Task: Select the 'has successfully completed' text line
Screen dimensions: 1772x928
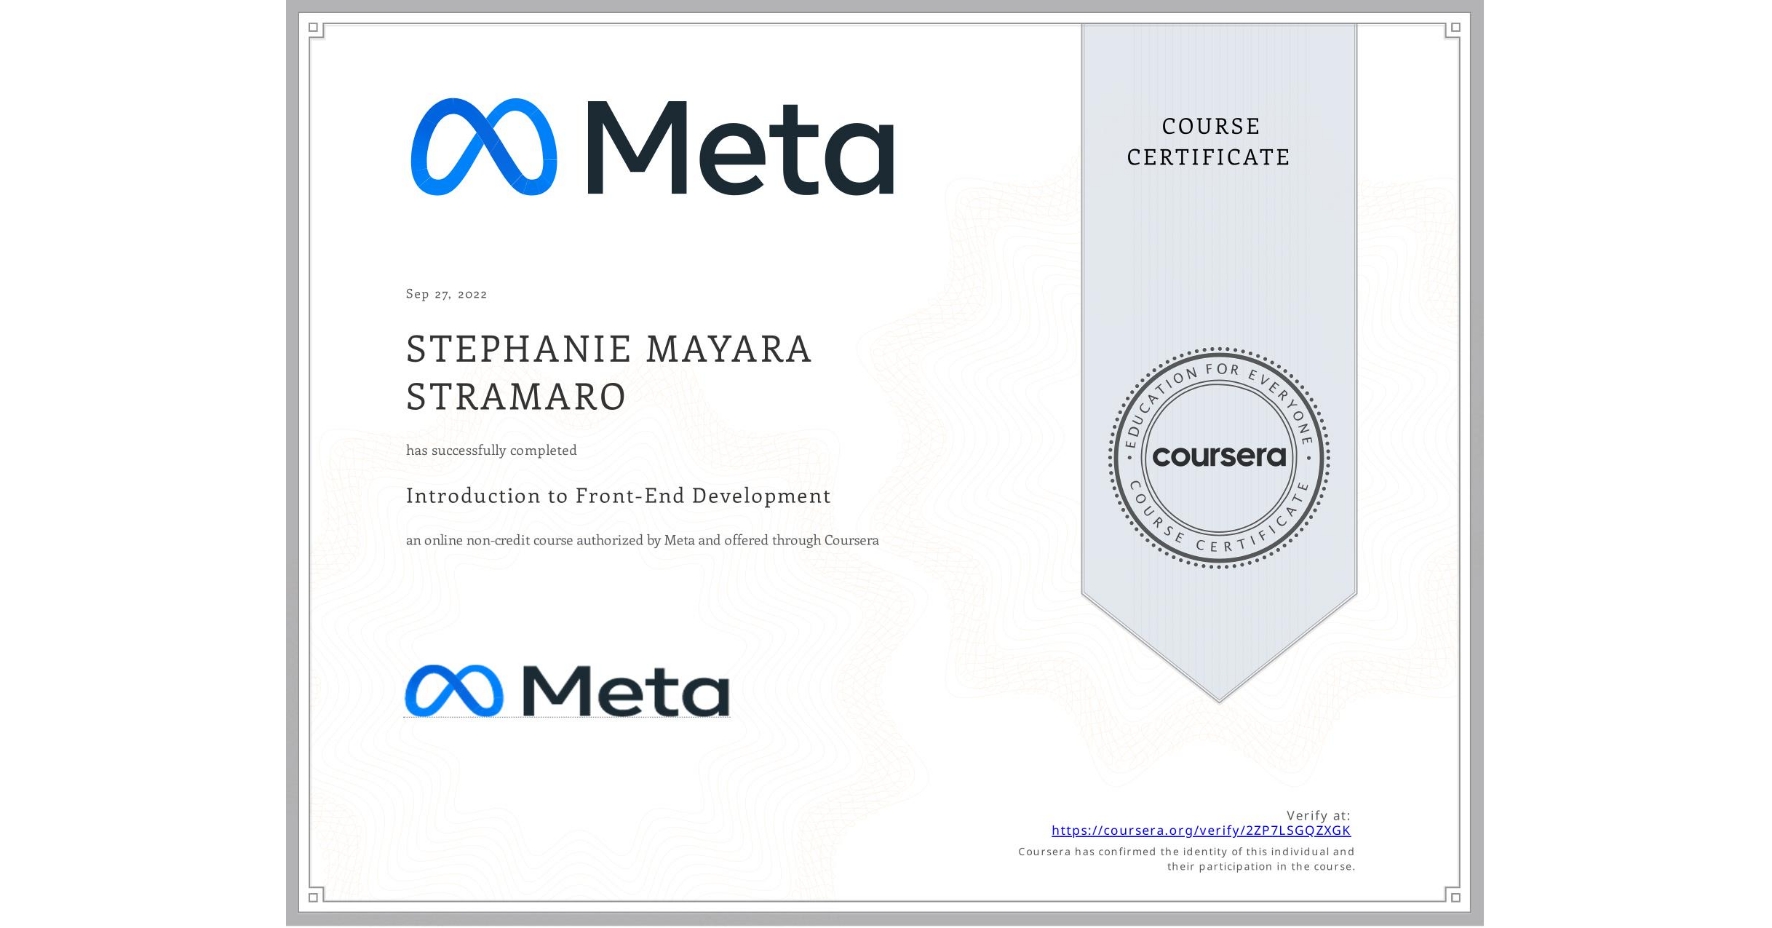Action: (491, 450)
